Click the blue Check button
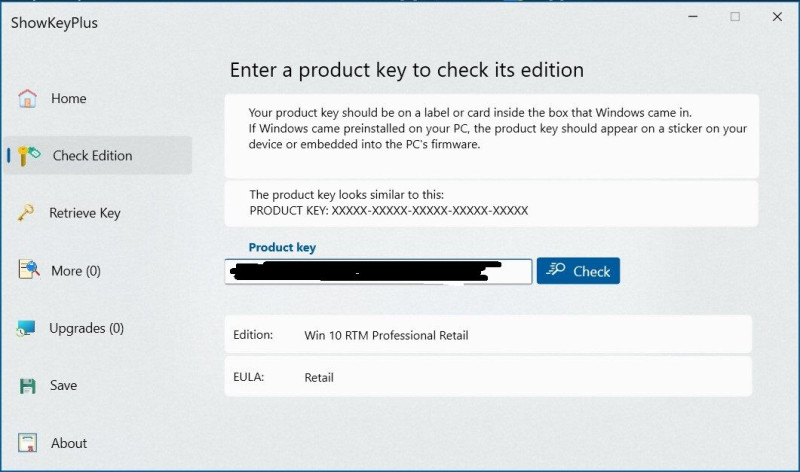 coord(578,270)
